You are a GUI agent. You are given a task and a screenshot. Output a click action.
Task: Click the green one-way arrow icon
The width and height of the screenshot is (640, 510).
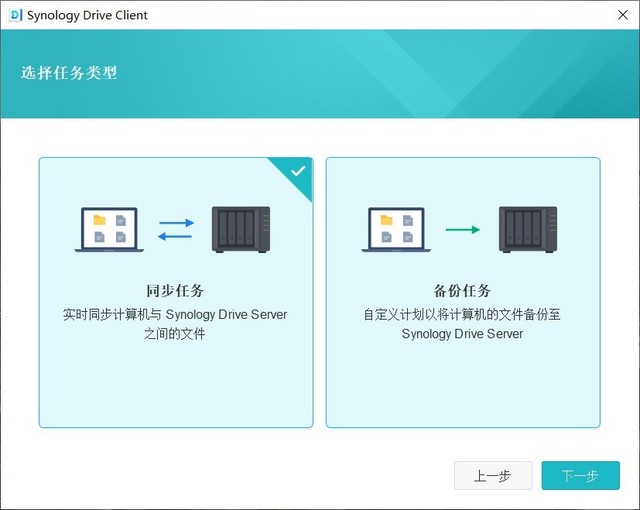(463, 230)
